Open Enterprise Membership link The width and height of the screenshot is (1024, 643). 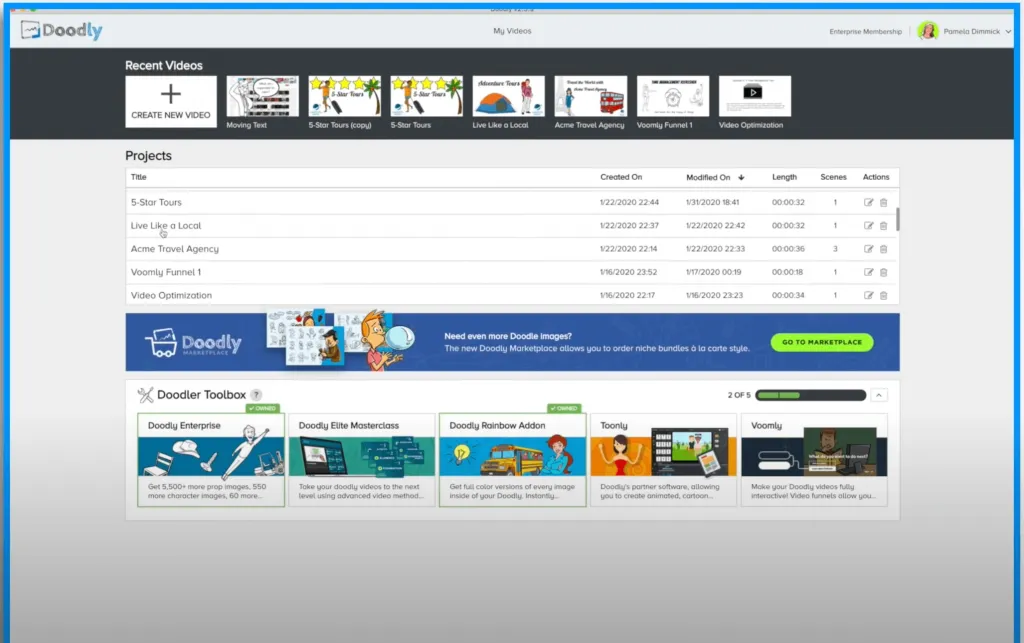coord(865,31)
